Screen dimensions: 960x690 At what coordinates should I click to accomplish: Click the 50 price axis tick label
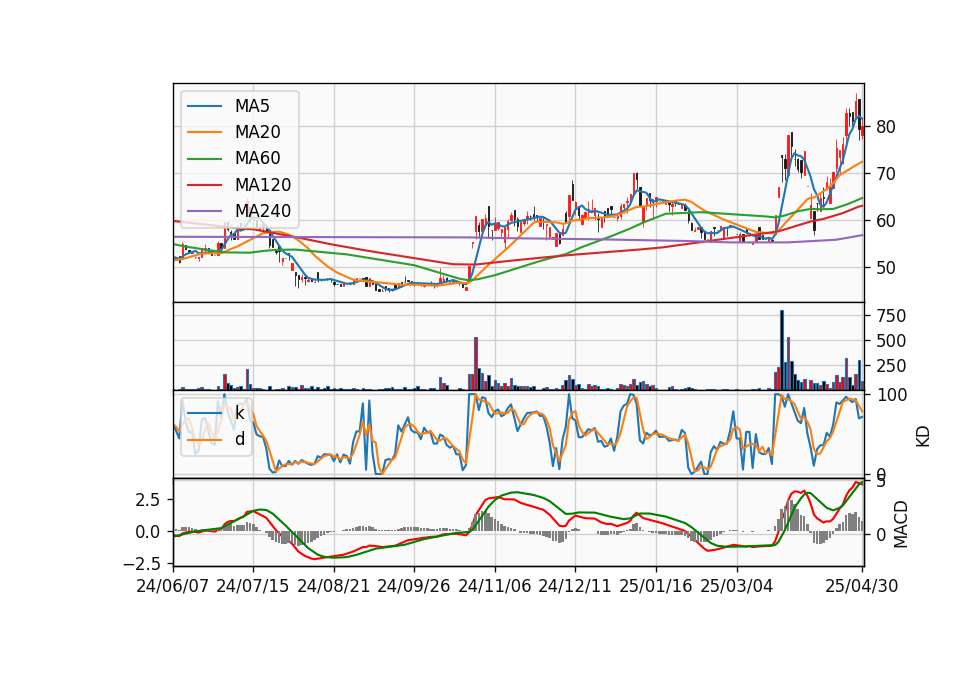click(886, 268)
